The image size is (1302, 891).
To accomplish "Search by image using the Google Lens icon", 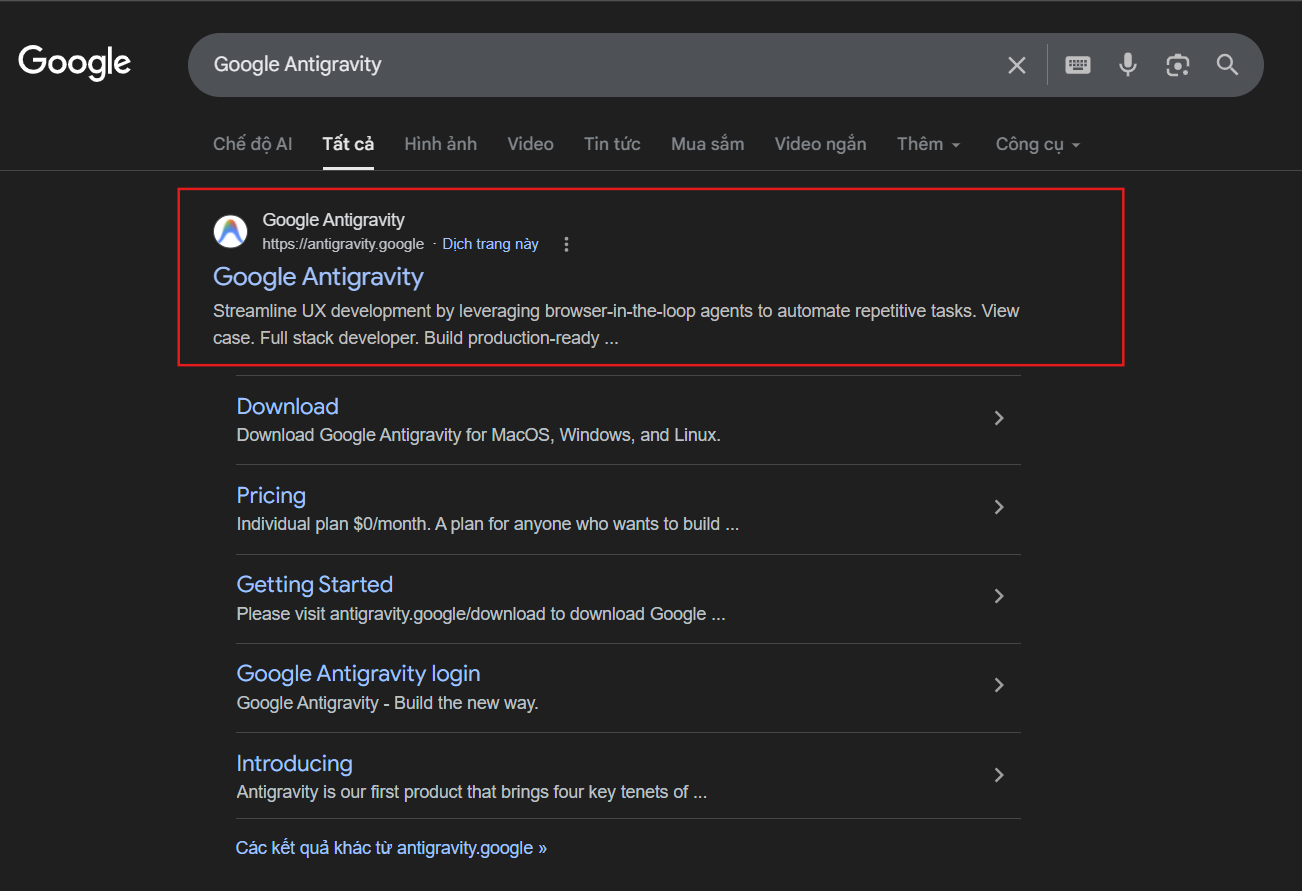I will click(x=1177, y=64).
